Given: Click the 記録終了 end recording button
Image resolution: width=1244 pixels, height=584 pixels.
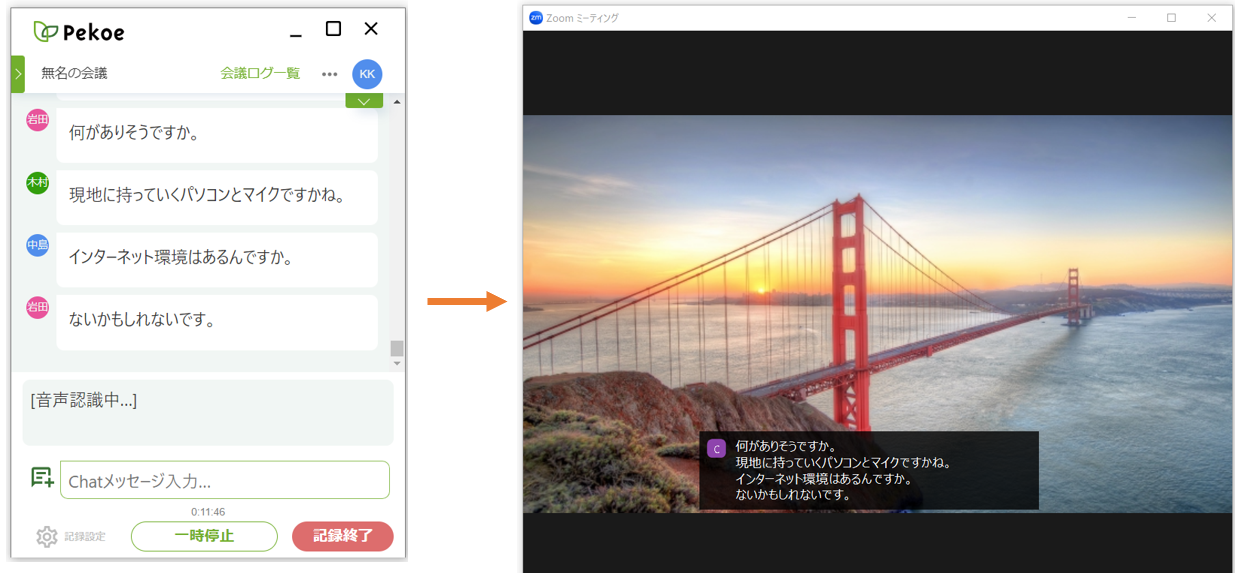Looking at the screenshot, I should [x=342, y=536].
